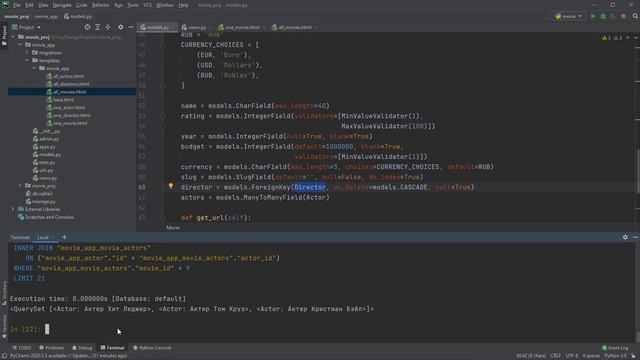This screenshot has height=360, width=640.
Task: Run the project with the green Run icon
Action: pyautogui.click(x=593, y=16)
